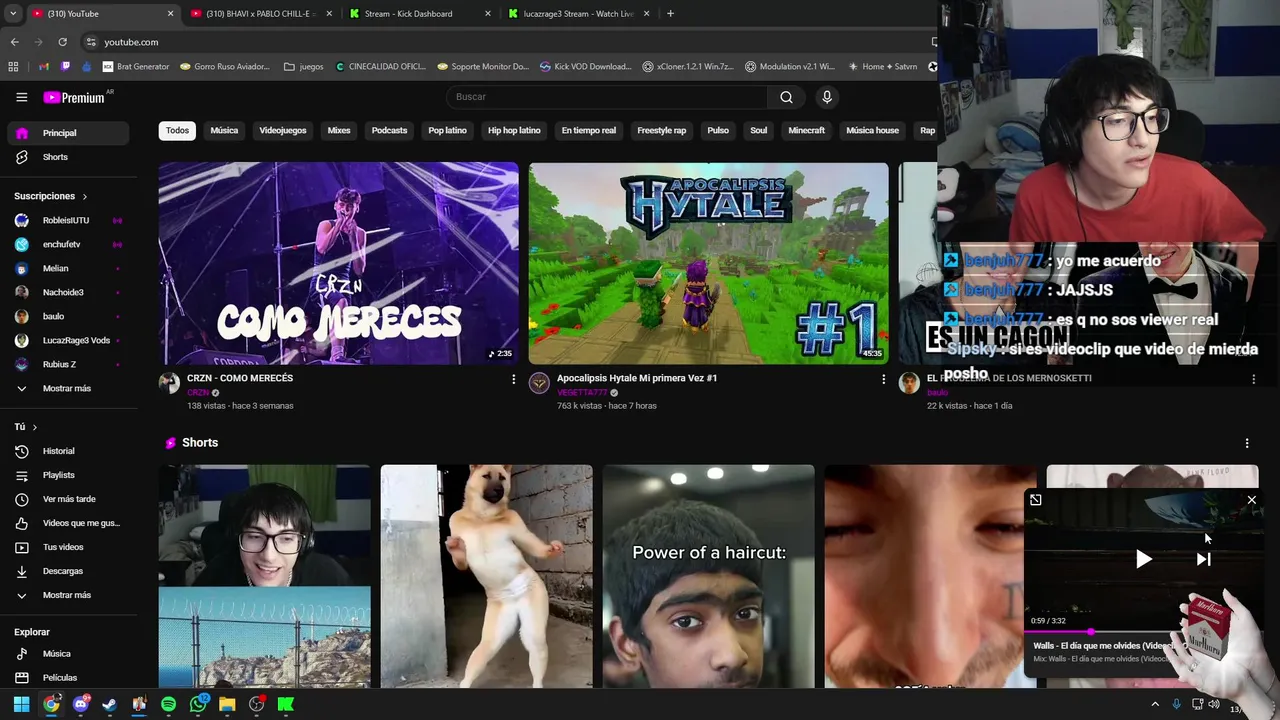Open Películas under Explorar
1280x720 pixels.
coord(68,677)
